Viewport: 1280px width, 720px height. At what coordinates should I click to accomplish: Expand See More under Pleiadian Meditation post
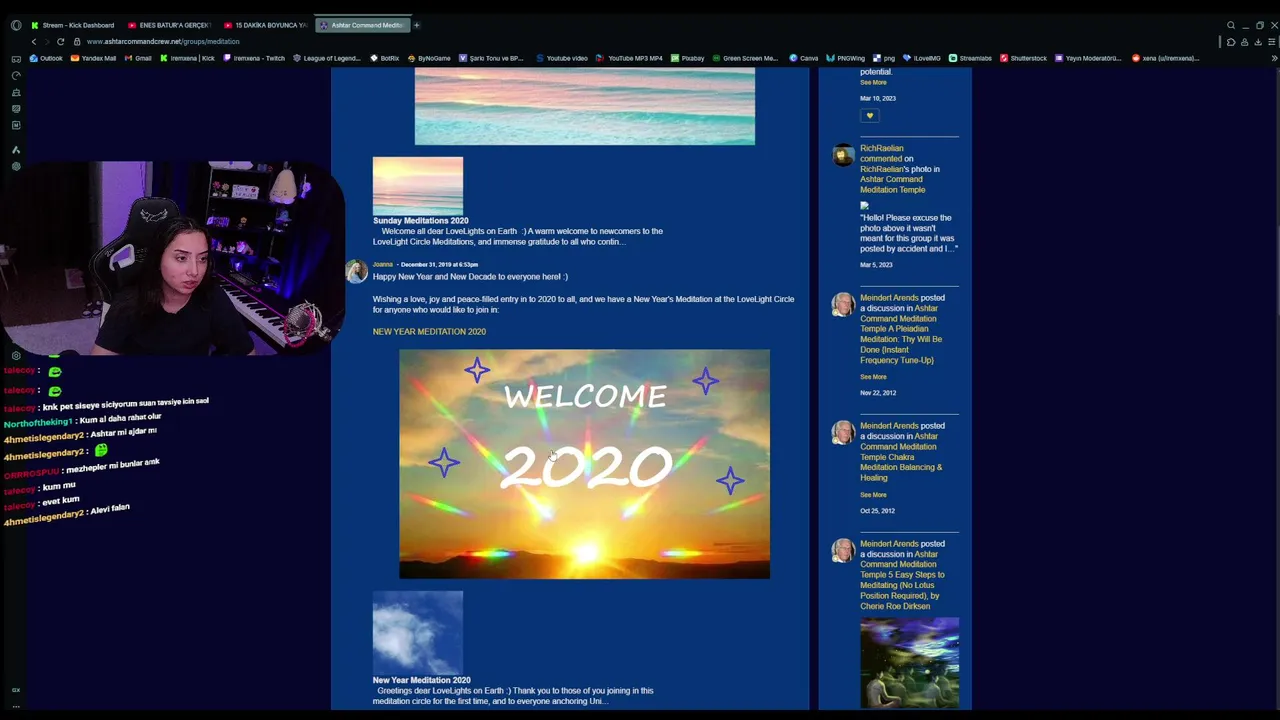(x=873, y=377)
